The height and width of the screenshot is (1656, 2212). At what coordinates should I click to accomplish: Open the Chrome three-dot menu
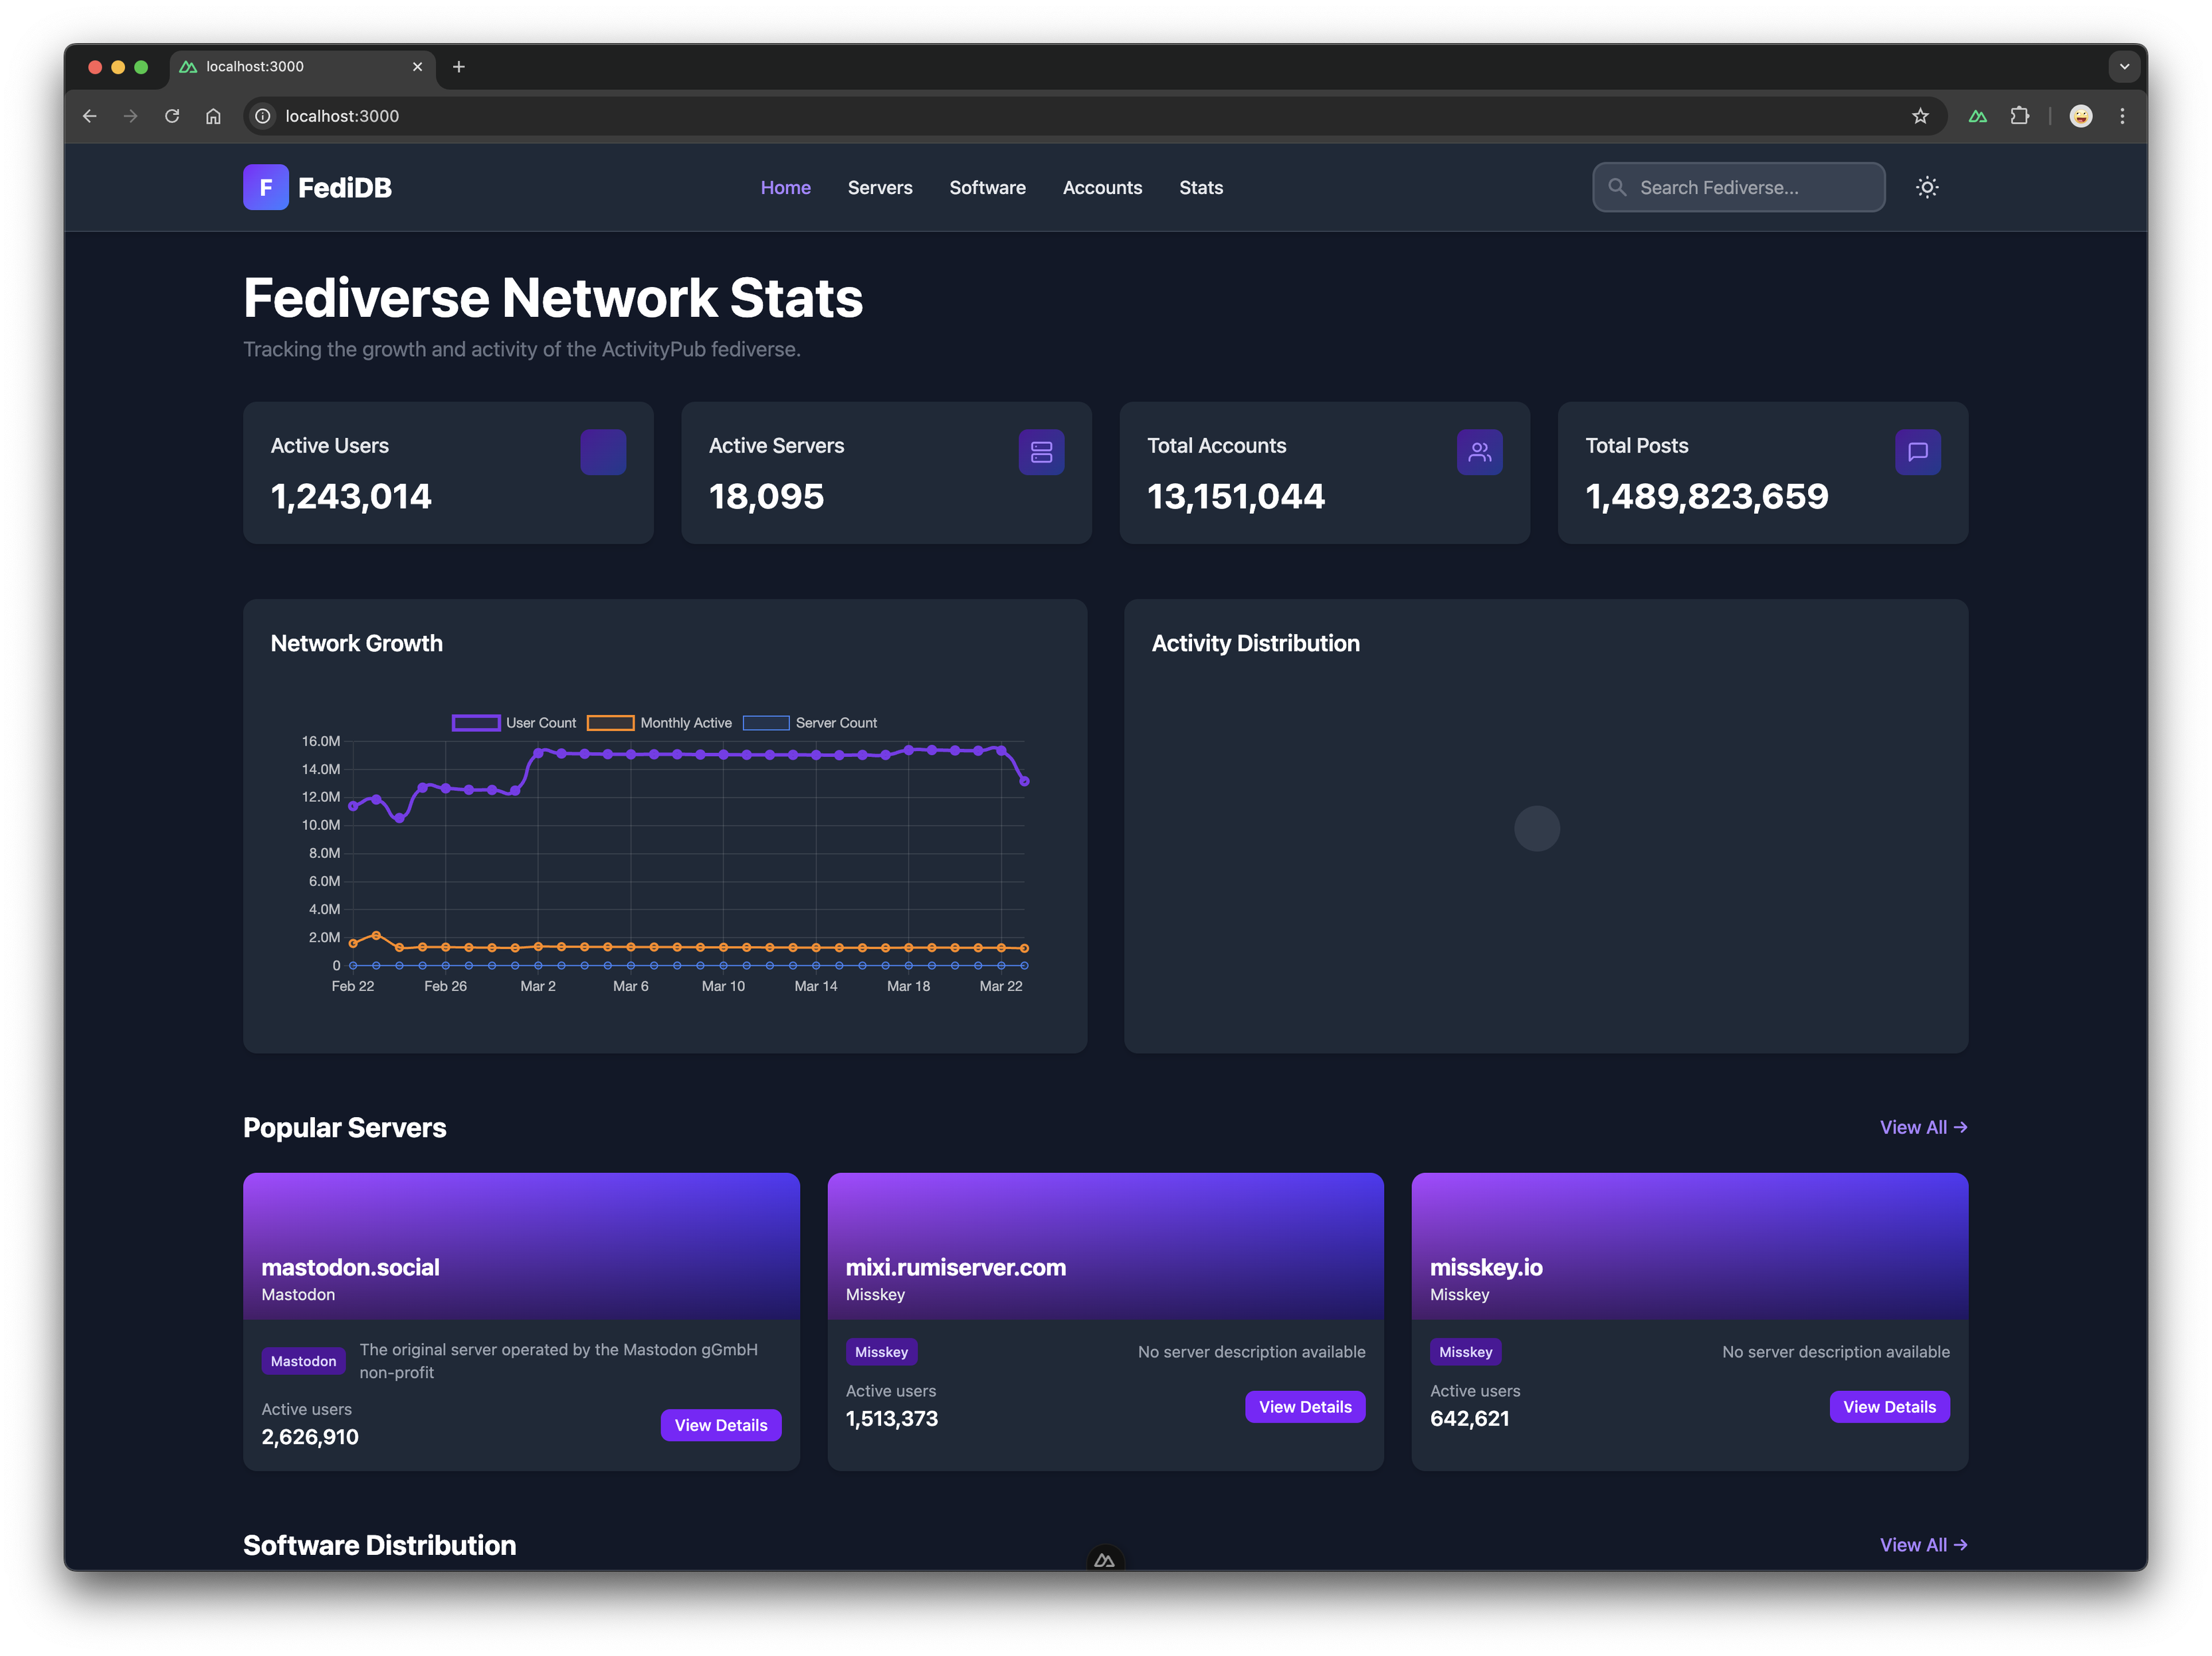2122,116
